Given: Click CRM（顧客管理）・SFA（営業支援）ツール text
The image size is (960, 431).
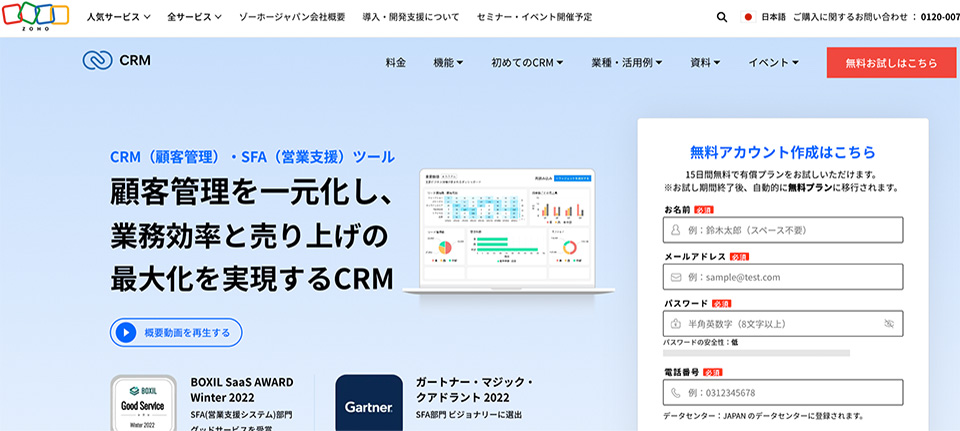Looking at the screenshot, I should click(252, 157).
